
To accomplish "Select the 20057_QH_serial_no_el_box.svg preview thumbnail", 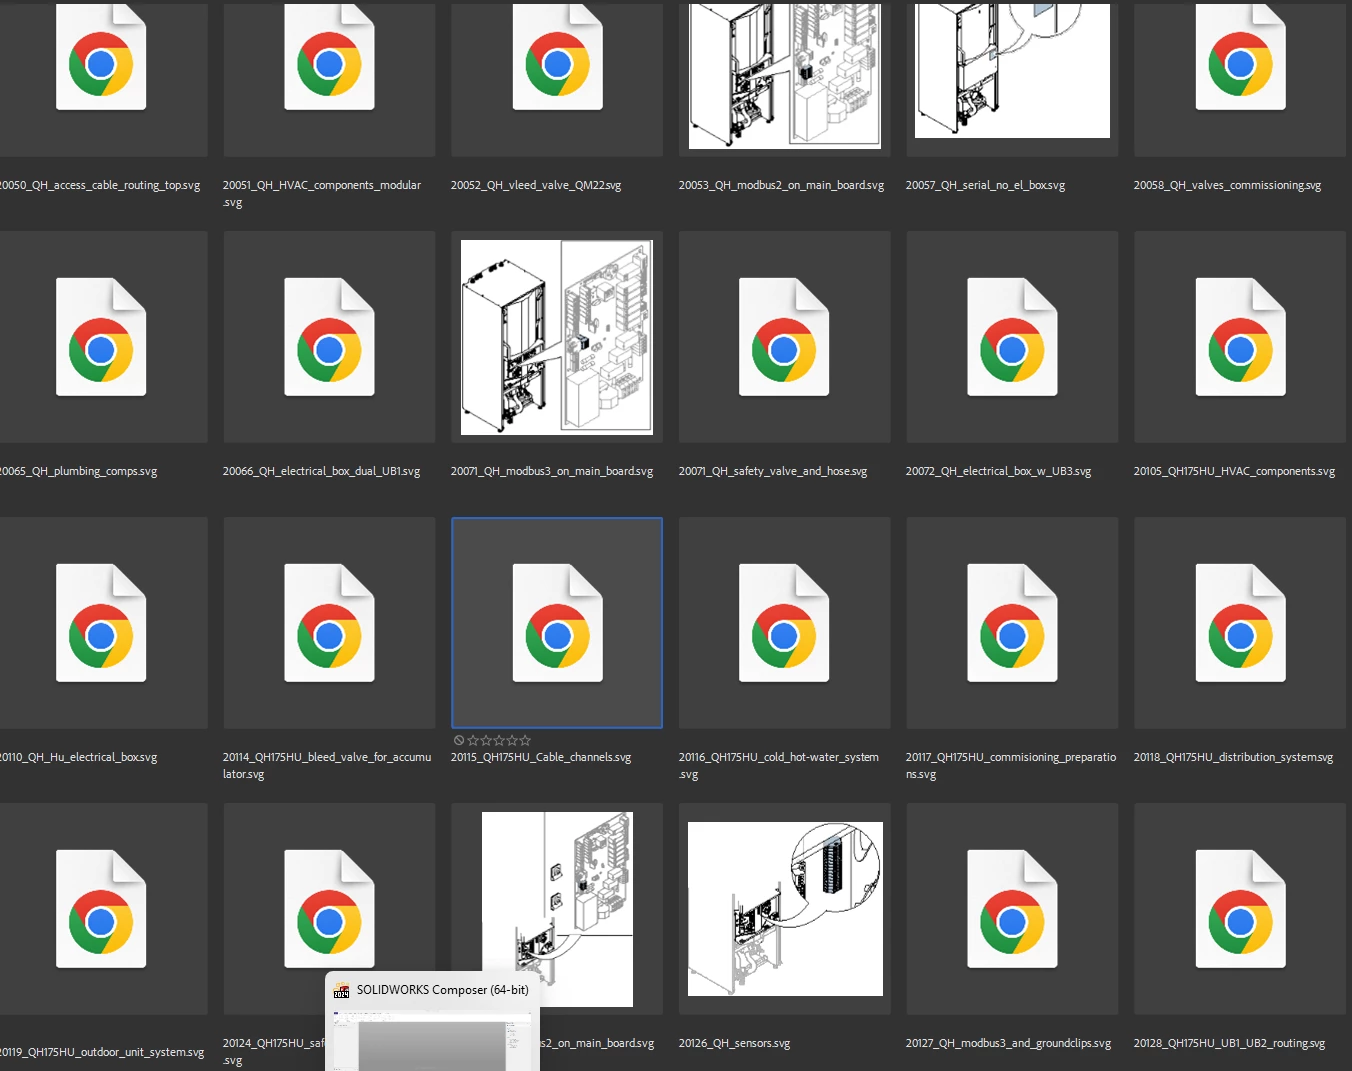I will point(1012,70).
